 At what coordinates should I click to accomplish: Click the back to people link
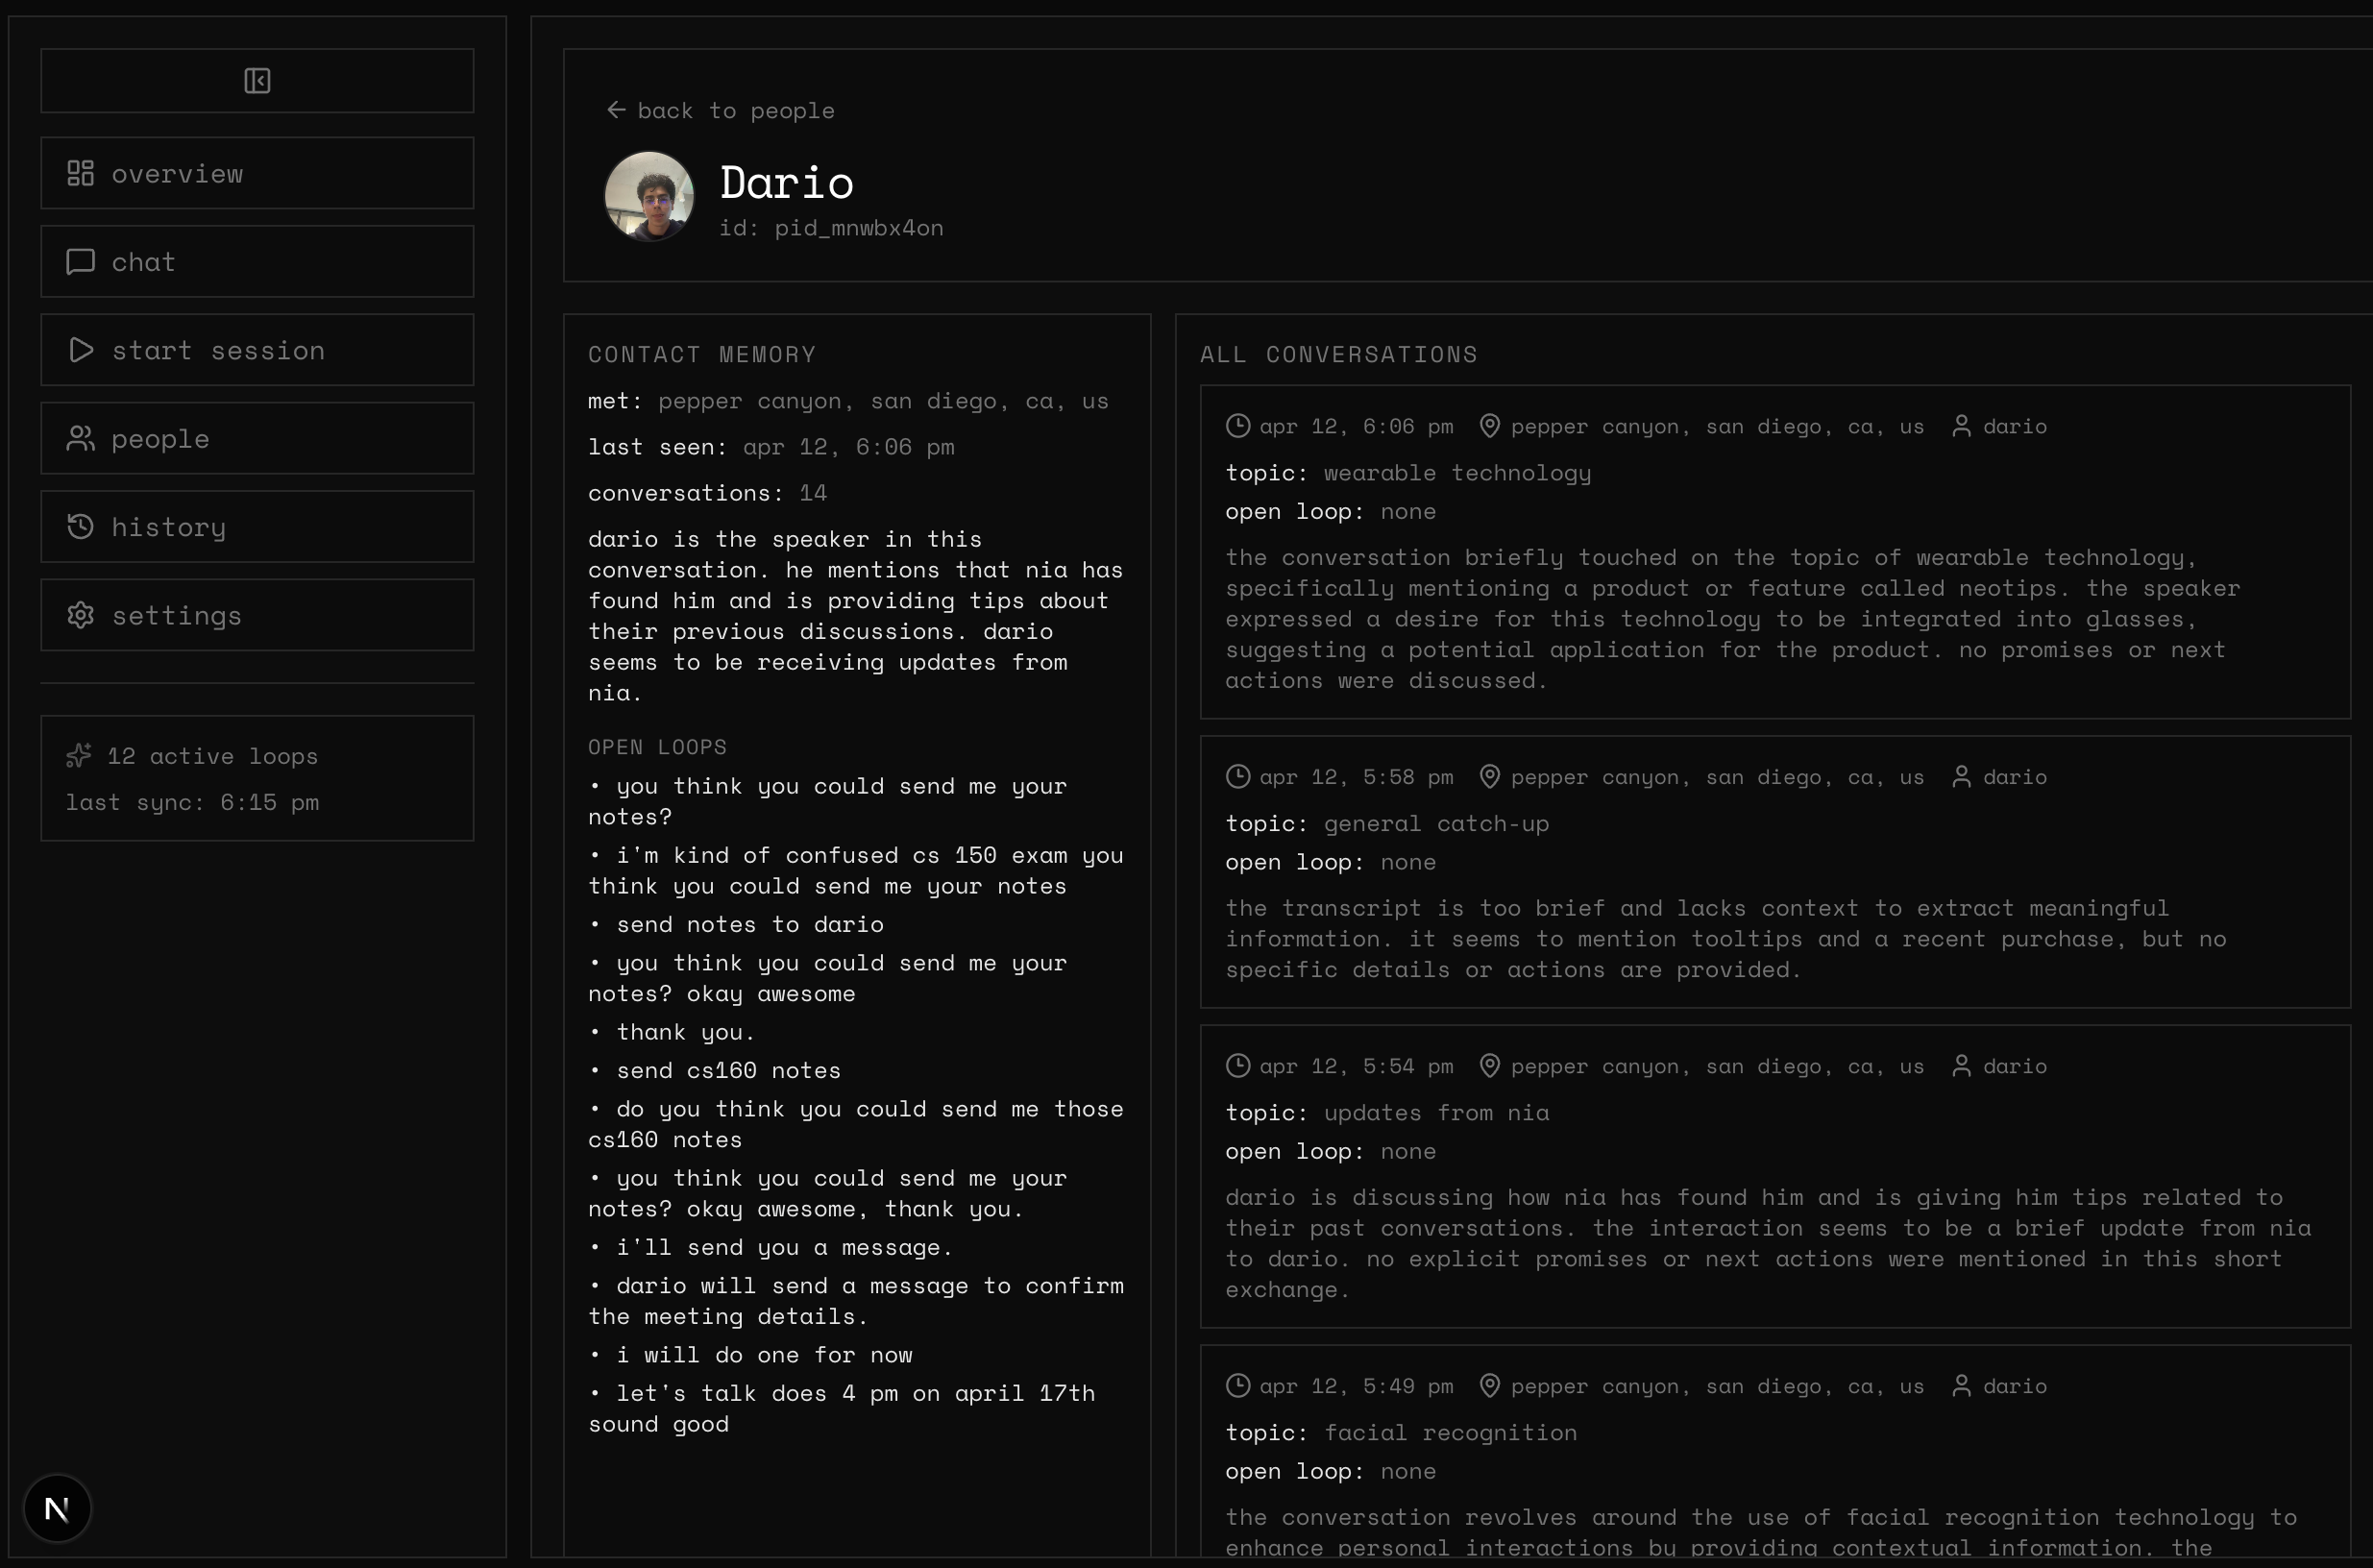tap(721, 110)
